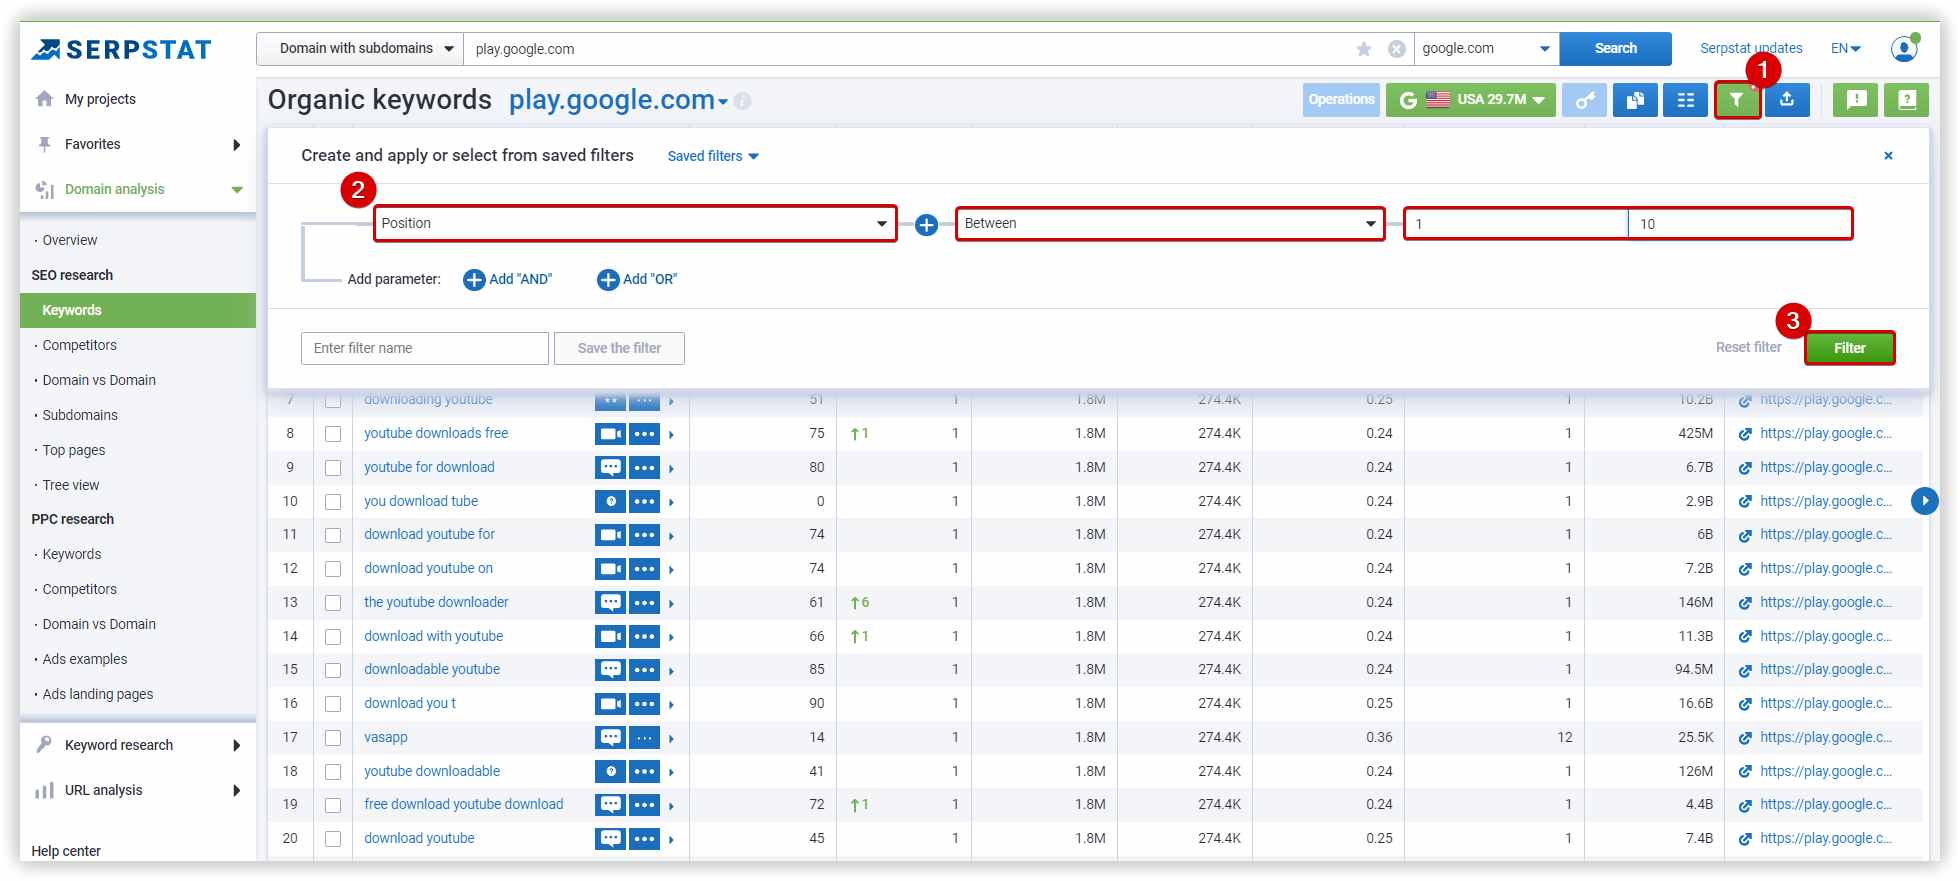Open the EN language dropdown
Screen dimensions: 1960x881
point(1846,48)
